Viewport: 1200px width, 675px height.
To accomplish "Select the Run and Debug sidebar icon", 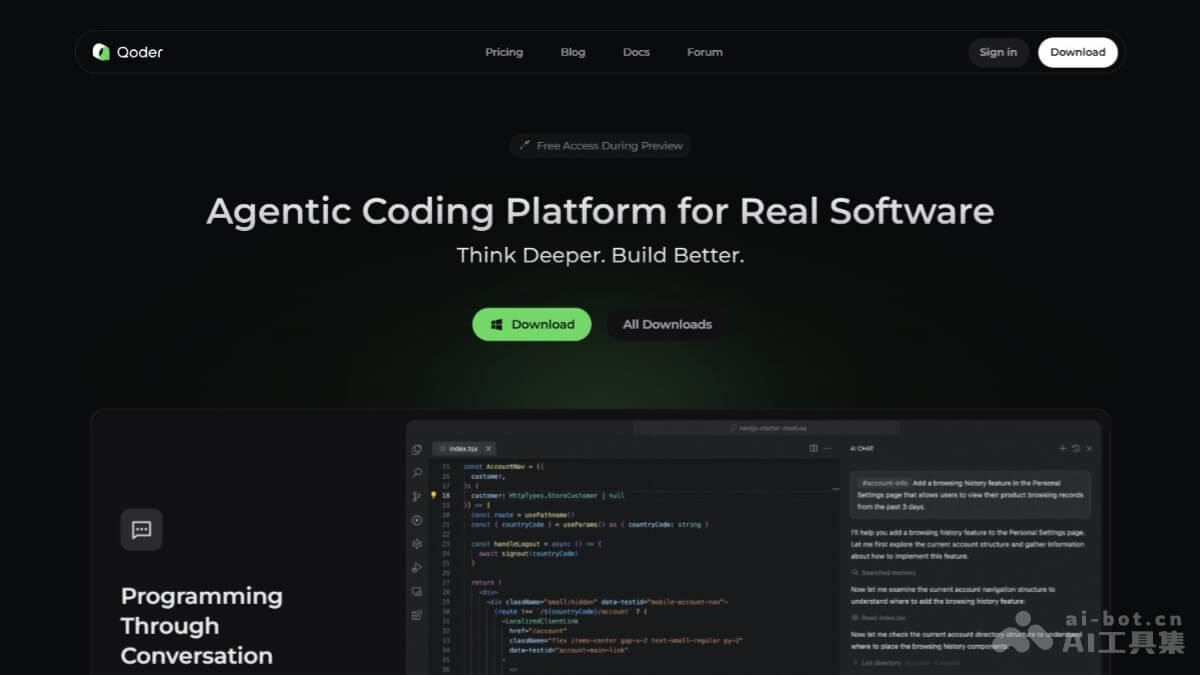I will [417, 519].
